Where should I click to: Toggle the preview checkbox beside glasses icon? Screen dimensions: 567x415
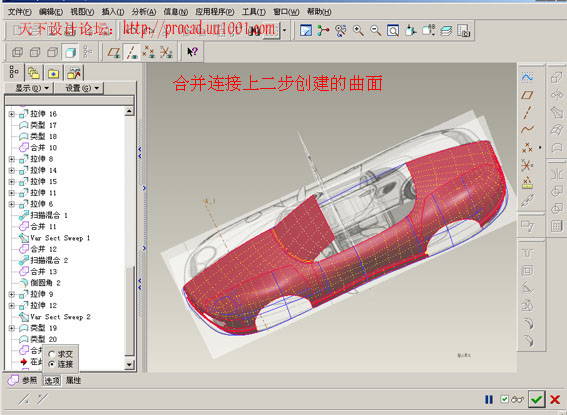coord(504,399)
